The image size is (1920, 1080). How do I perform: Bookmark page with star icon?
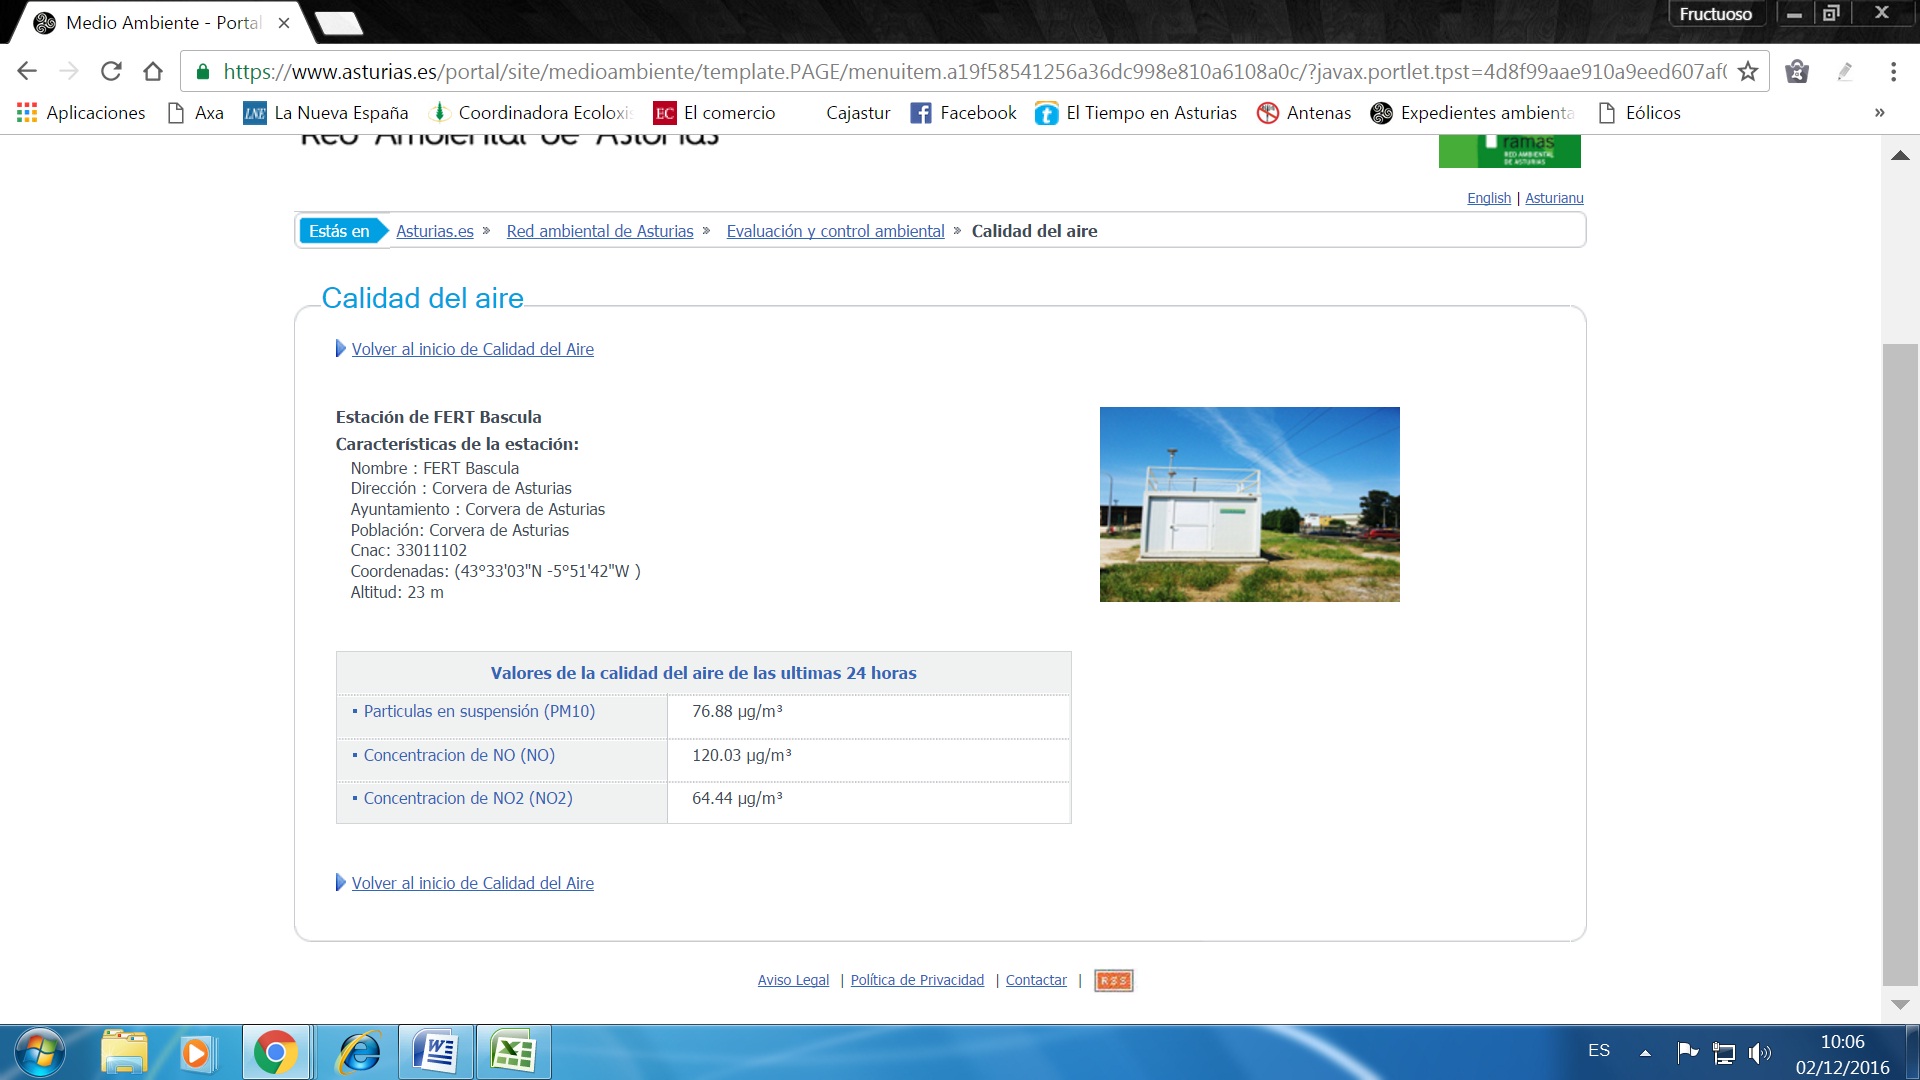click(1747, 71)
